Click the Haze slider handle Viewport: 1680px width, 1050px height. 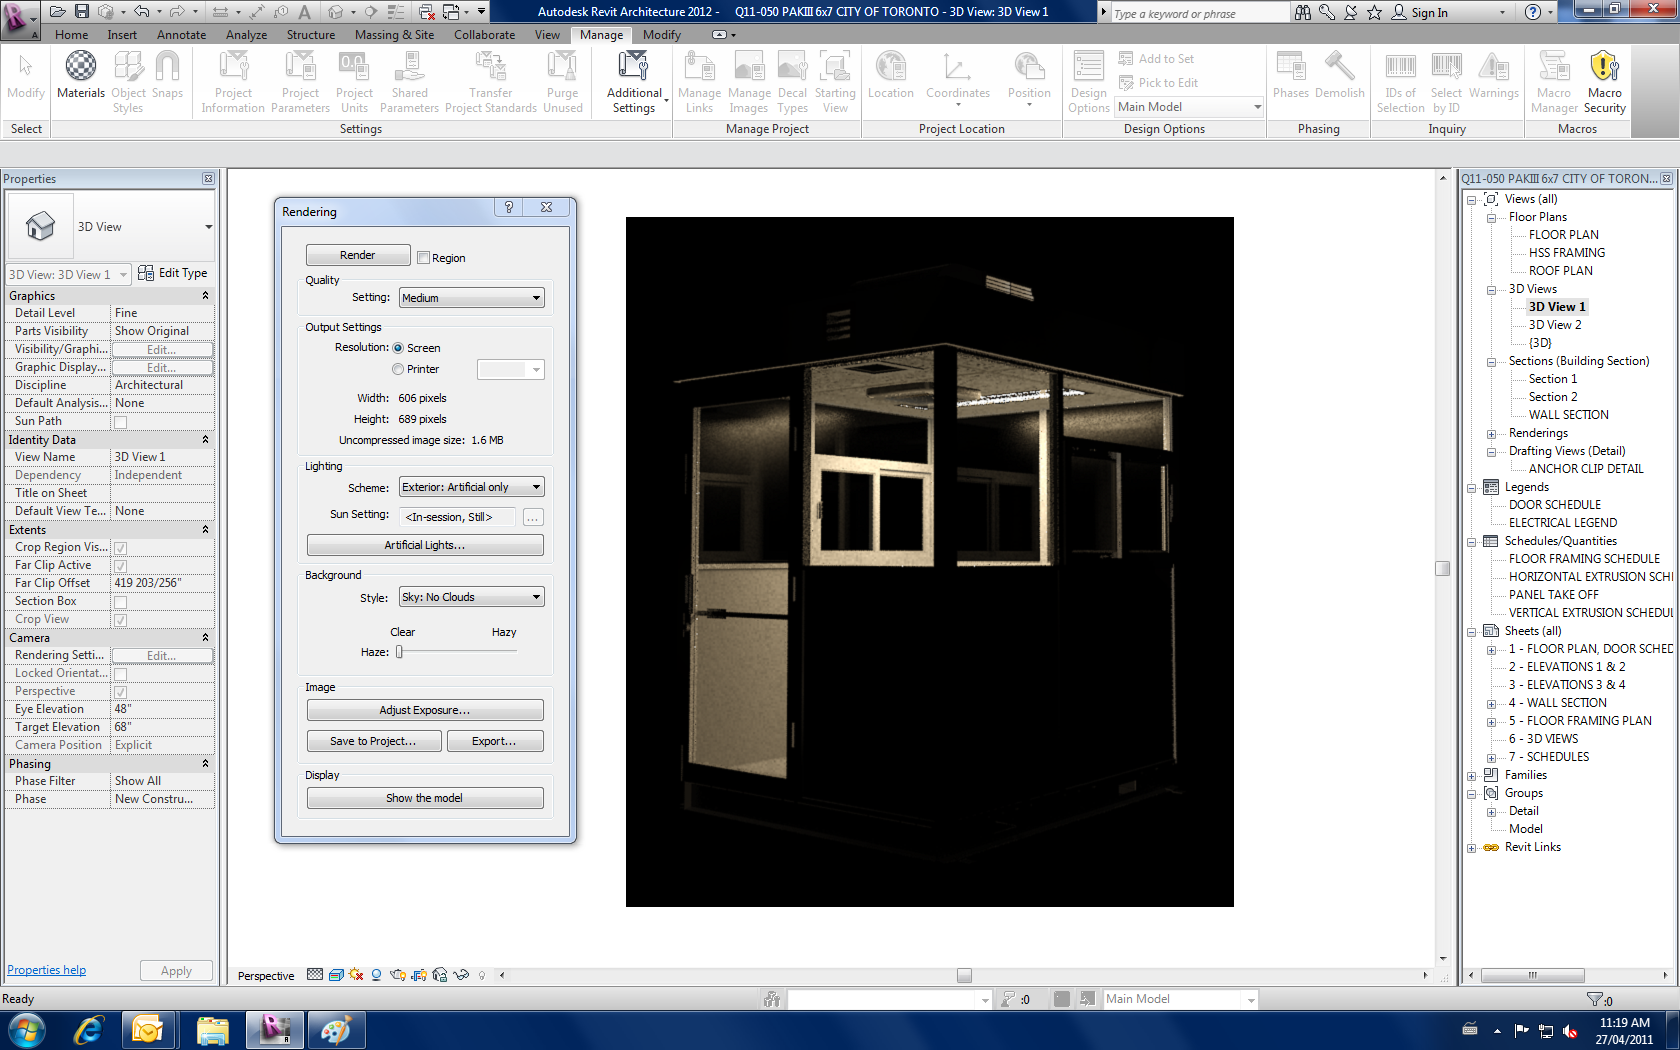(x=400, y=652)
